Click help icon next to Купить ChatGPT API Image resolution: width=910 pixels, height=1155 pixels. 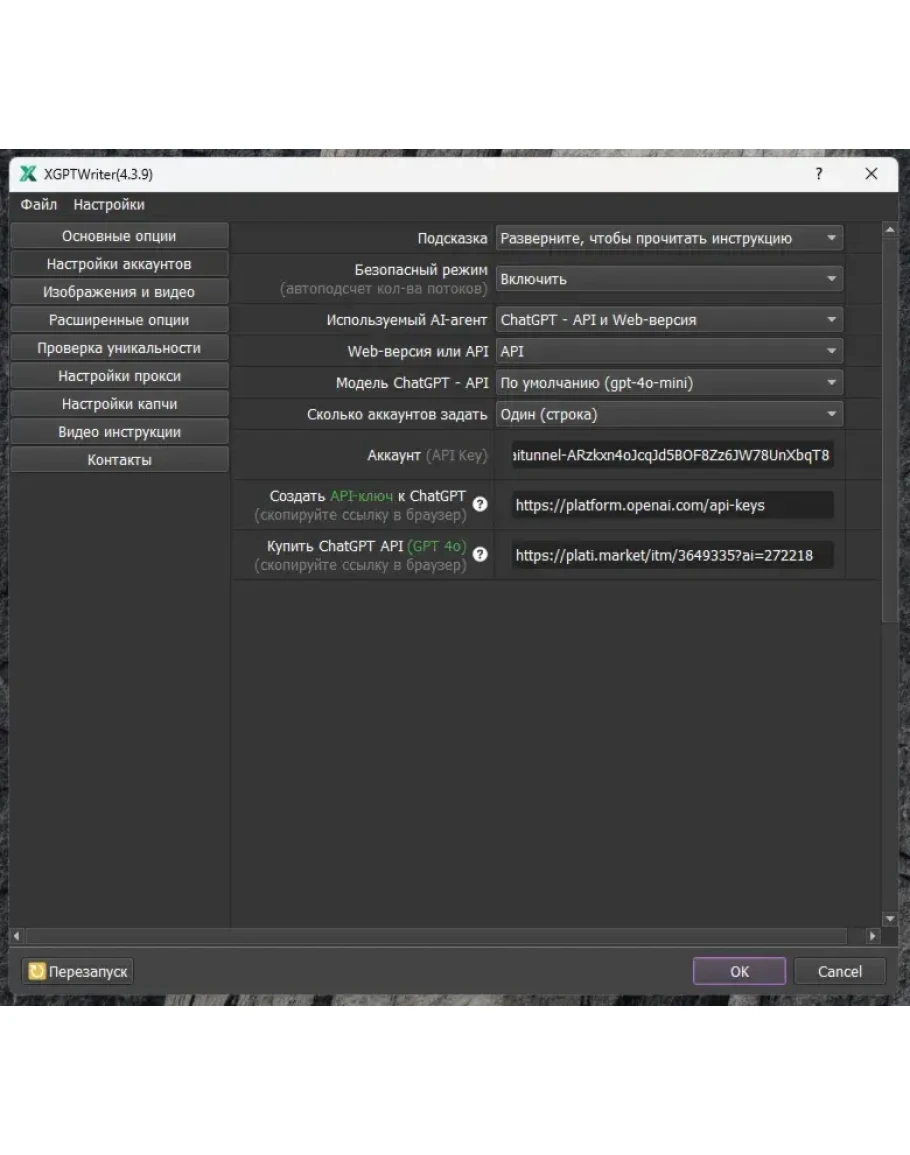pos(480,554)
